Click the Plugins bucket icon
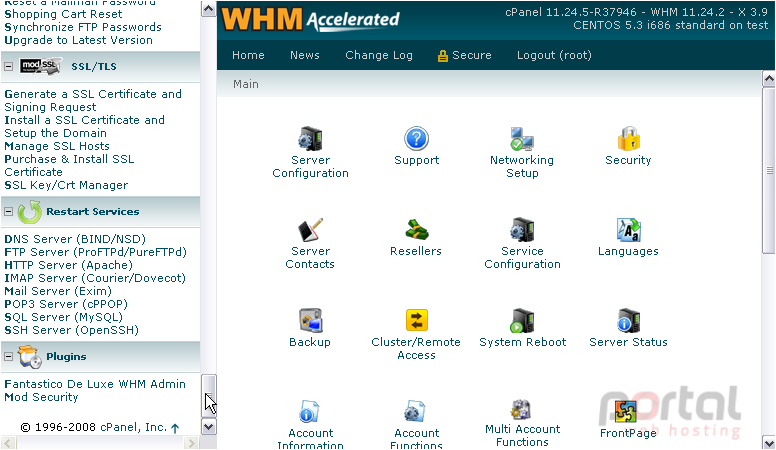The height and width of the screenshot is (450, 776). click(29, 357)
